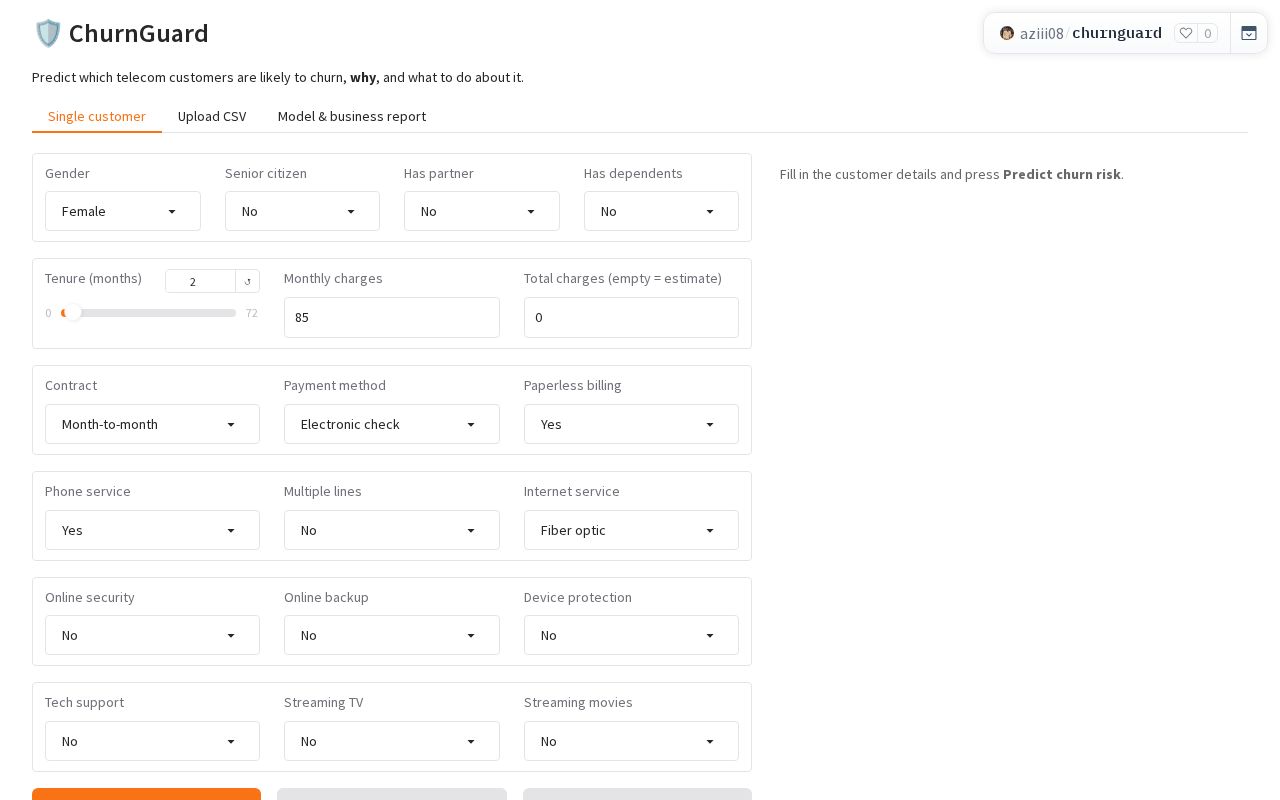
Task: Click the churnguard space name link
Action: point(1117,33)
